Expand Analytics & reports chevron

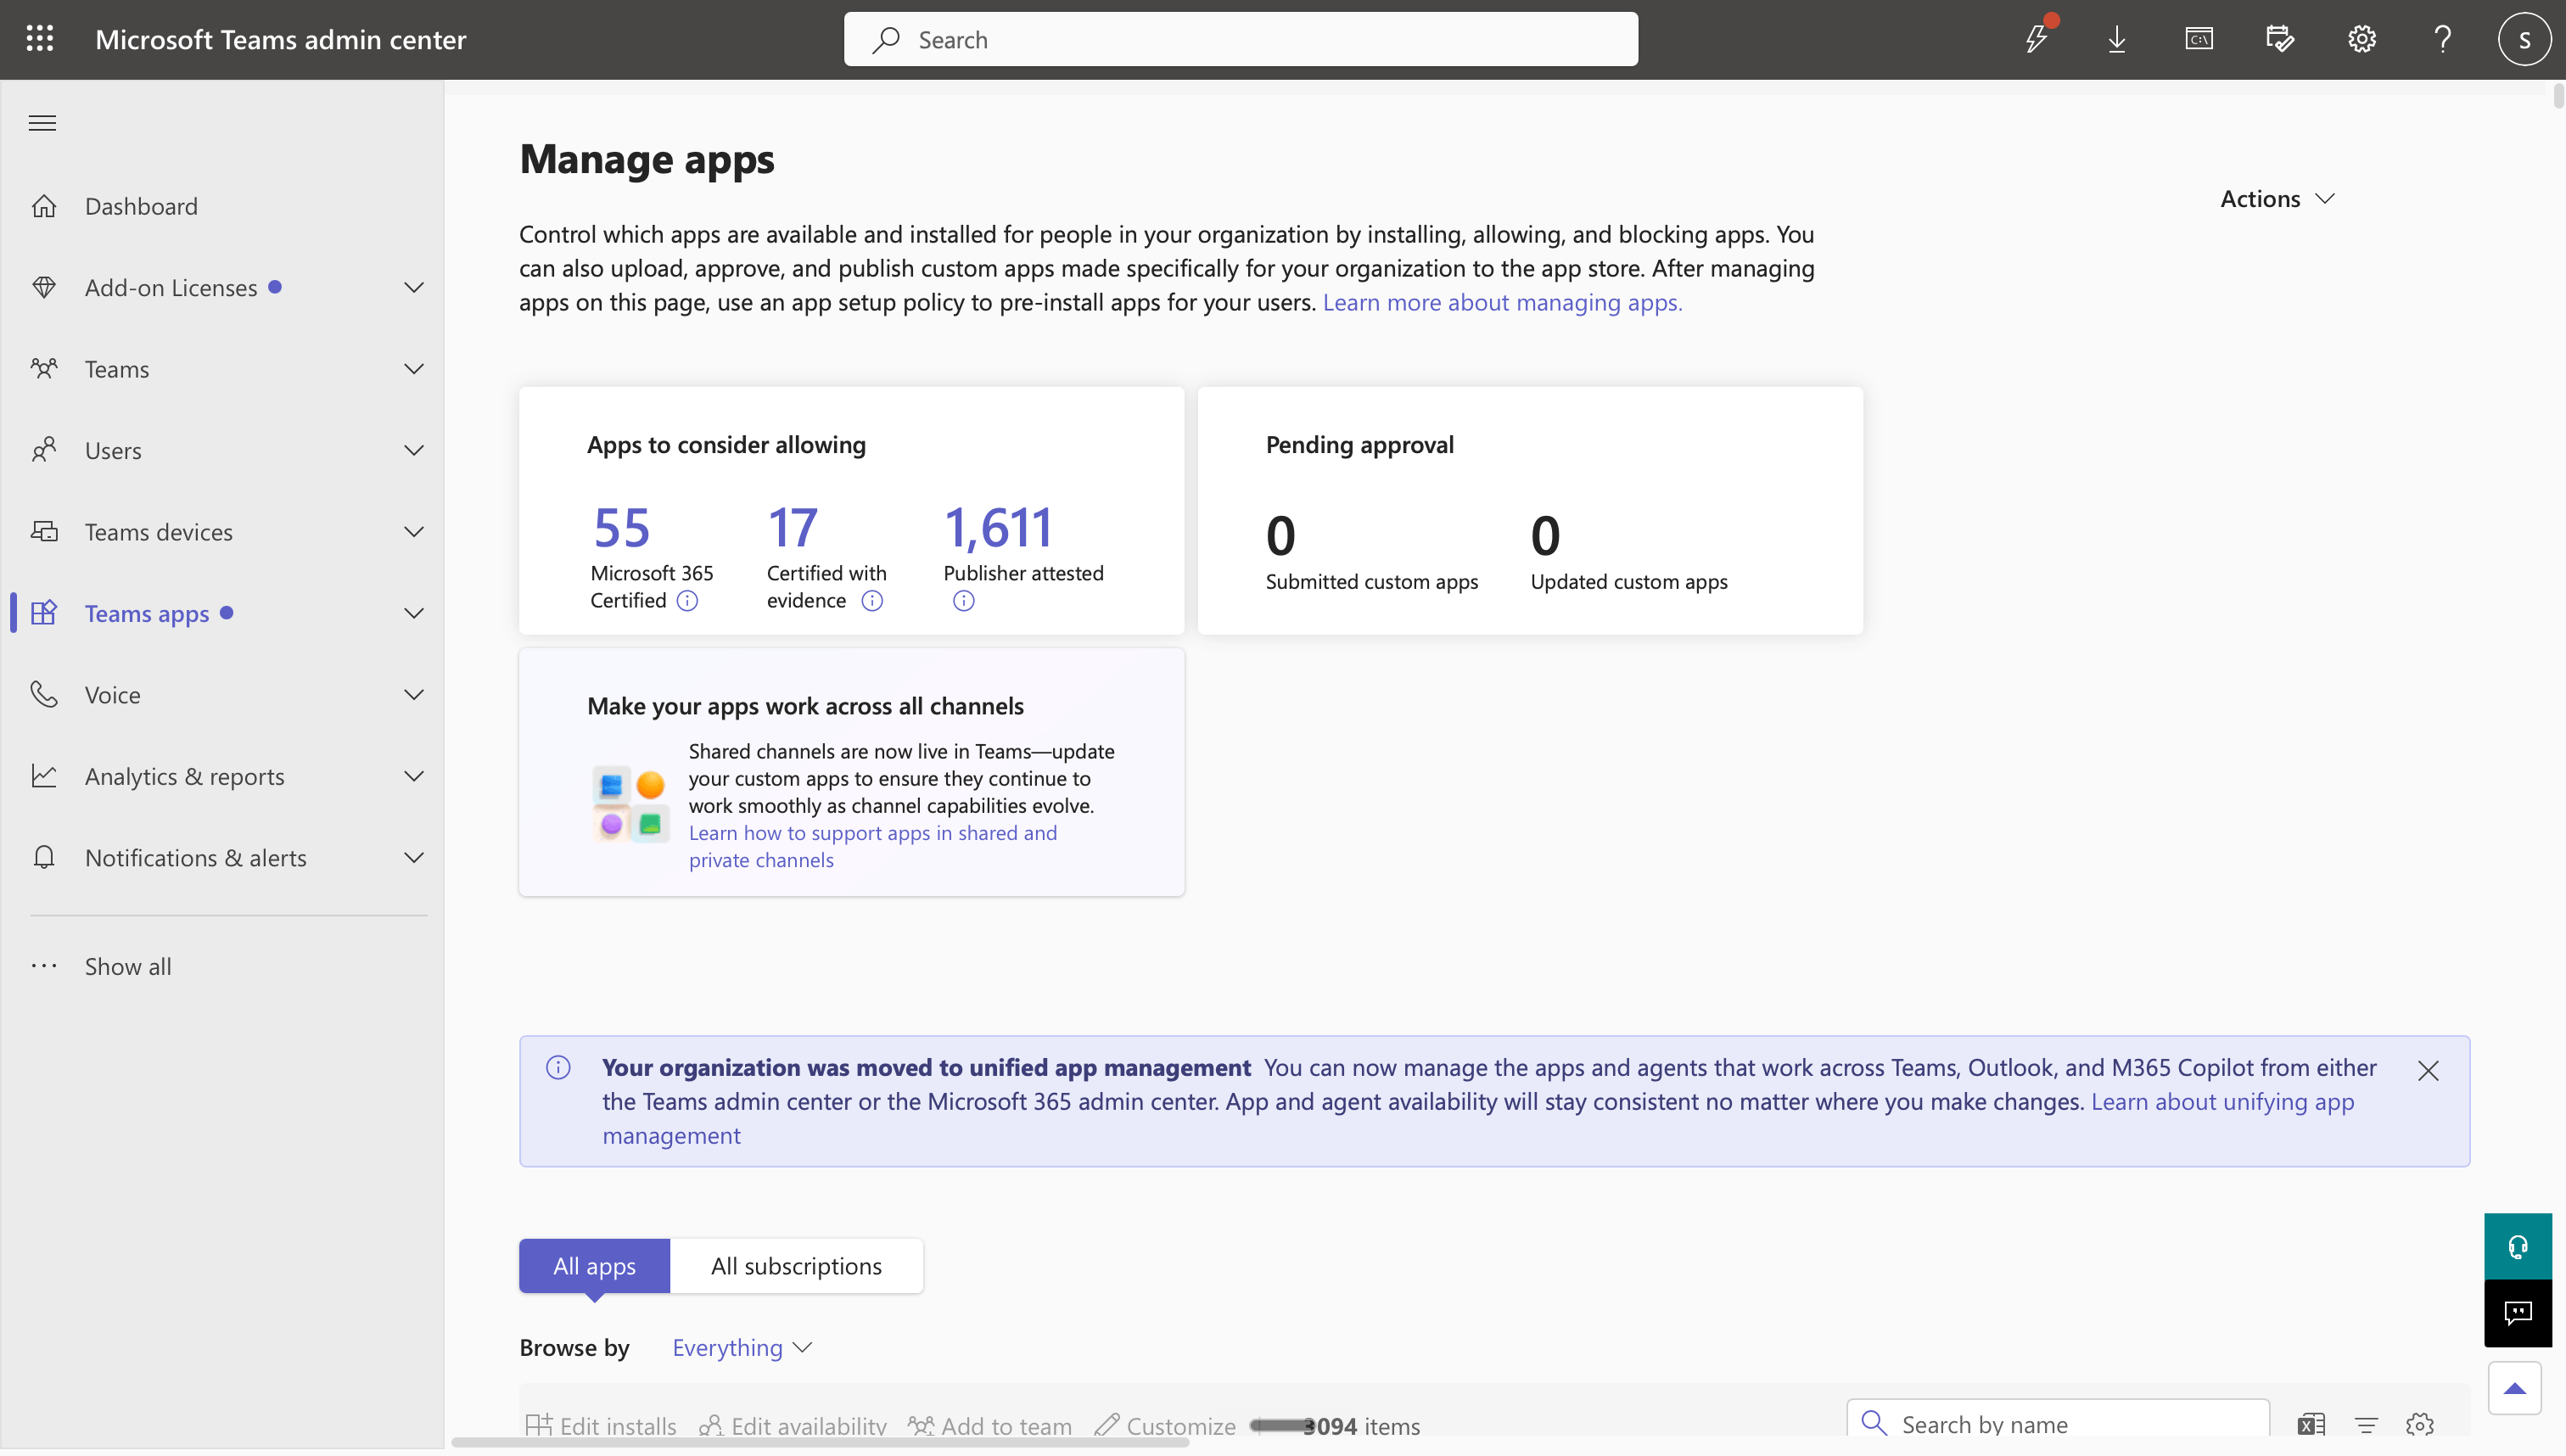pyautogui.click(x=413, y=776)
